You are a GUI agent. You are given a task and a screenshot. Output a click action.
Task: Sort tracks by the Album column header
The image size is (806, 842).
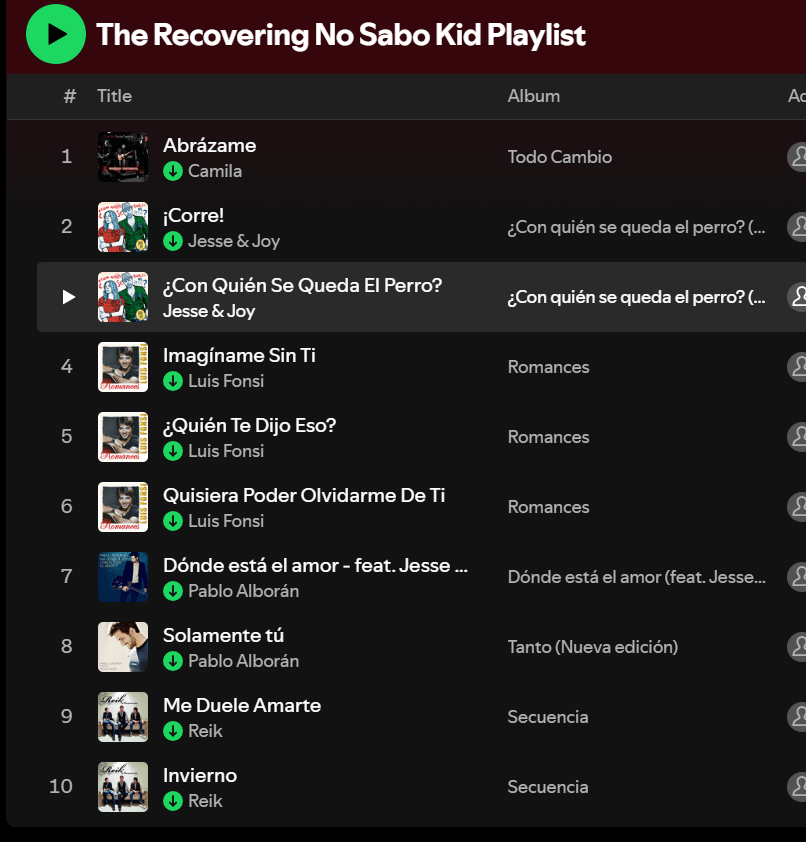(x=533, y=96)
